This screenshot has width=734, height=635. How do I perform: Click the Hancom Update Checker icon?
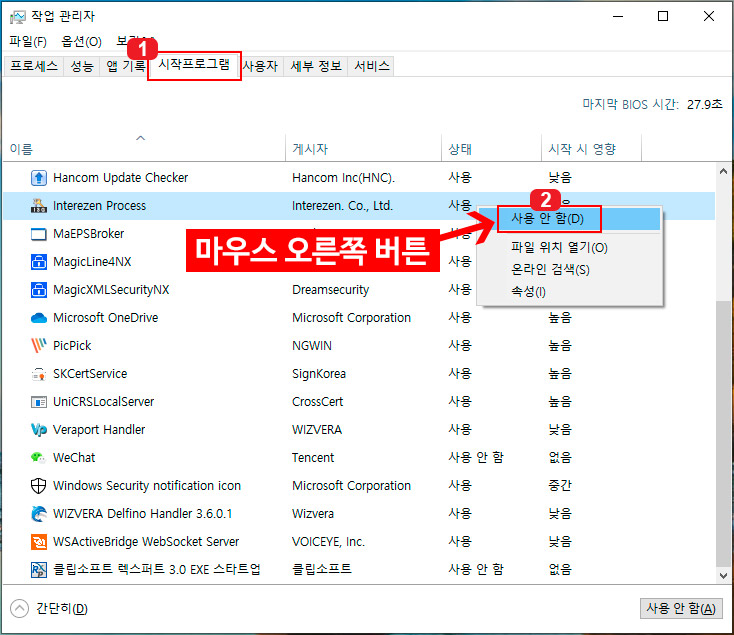[38, 178]
